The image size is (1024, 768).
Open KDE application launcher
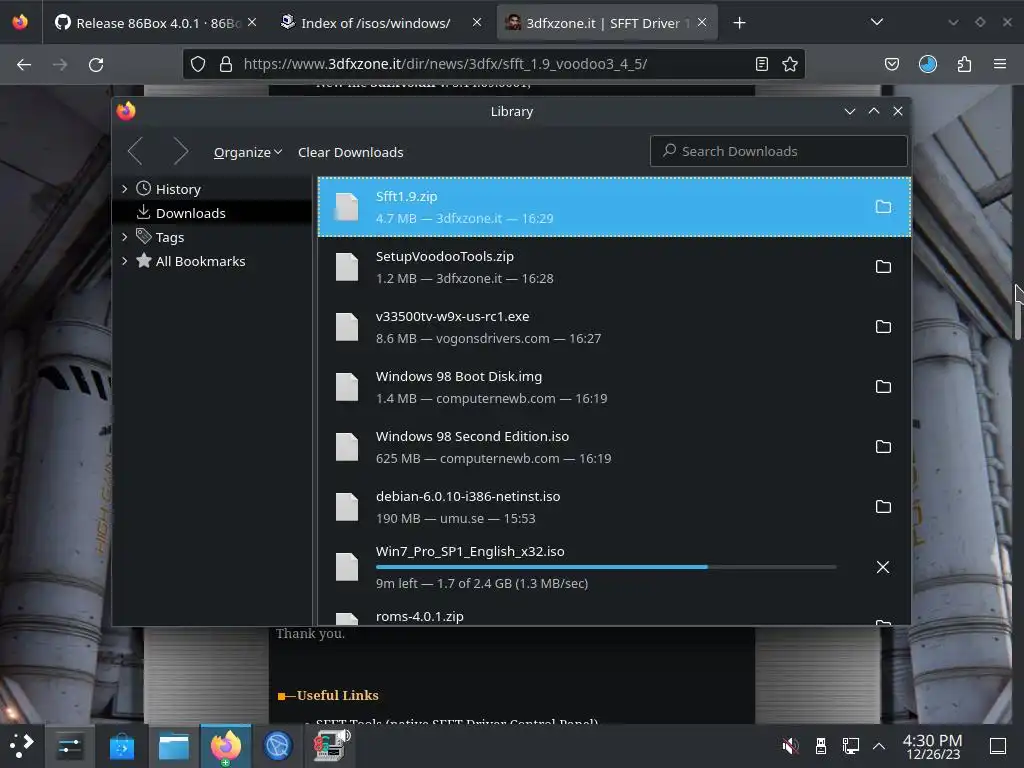tap(22, 745)
